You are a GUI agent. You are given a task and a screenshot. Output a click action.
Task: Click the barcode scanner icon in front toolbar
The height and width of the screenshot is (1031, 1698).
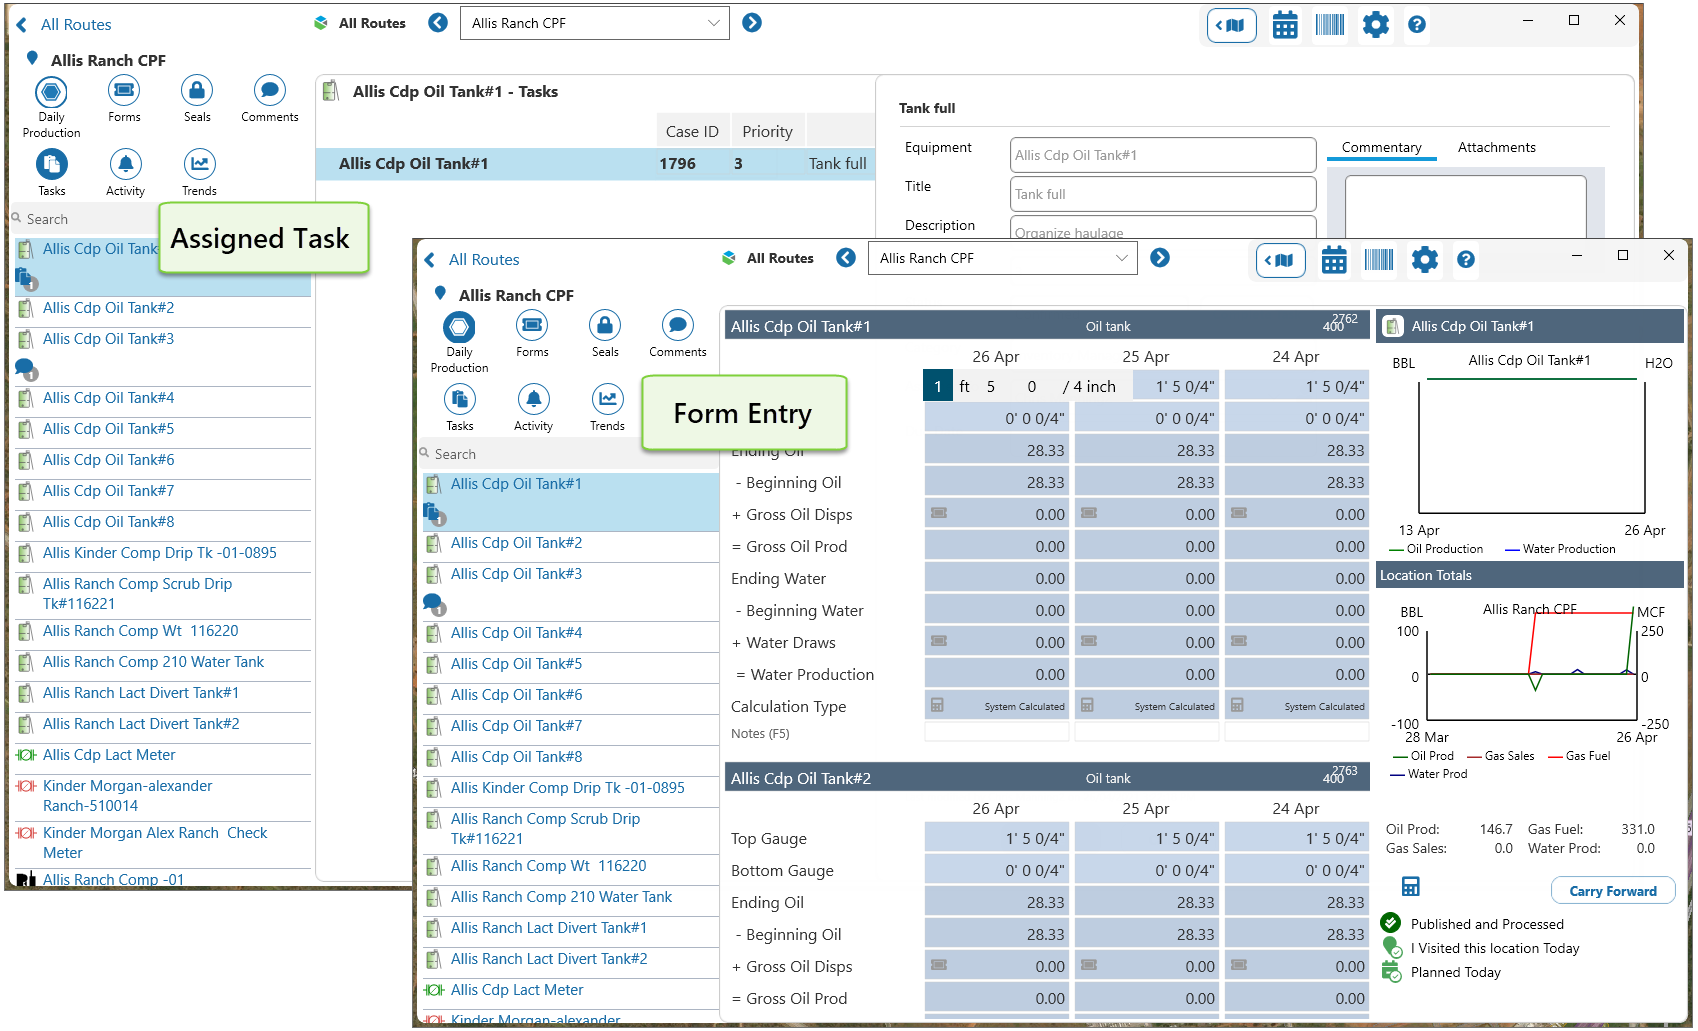pos(1379,261)
